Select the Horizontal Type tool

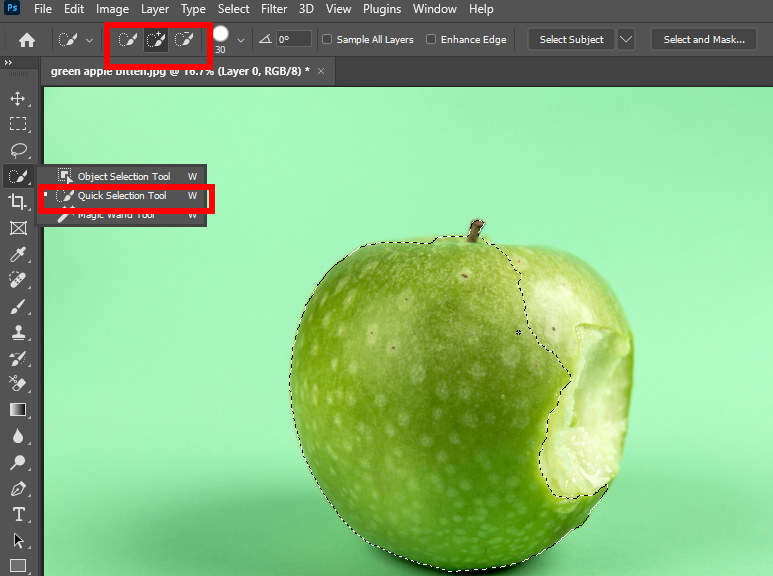18,514
